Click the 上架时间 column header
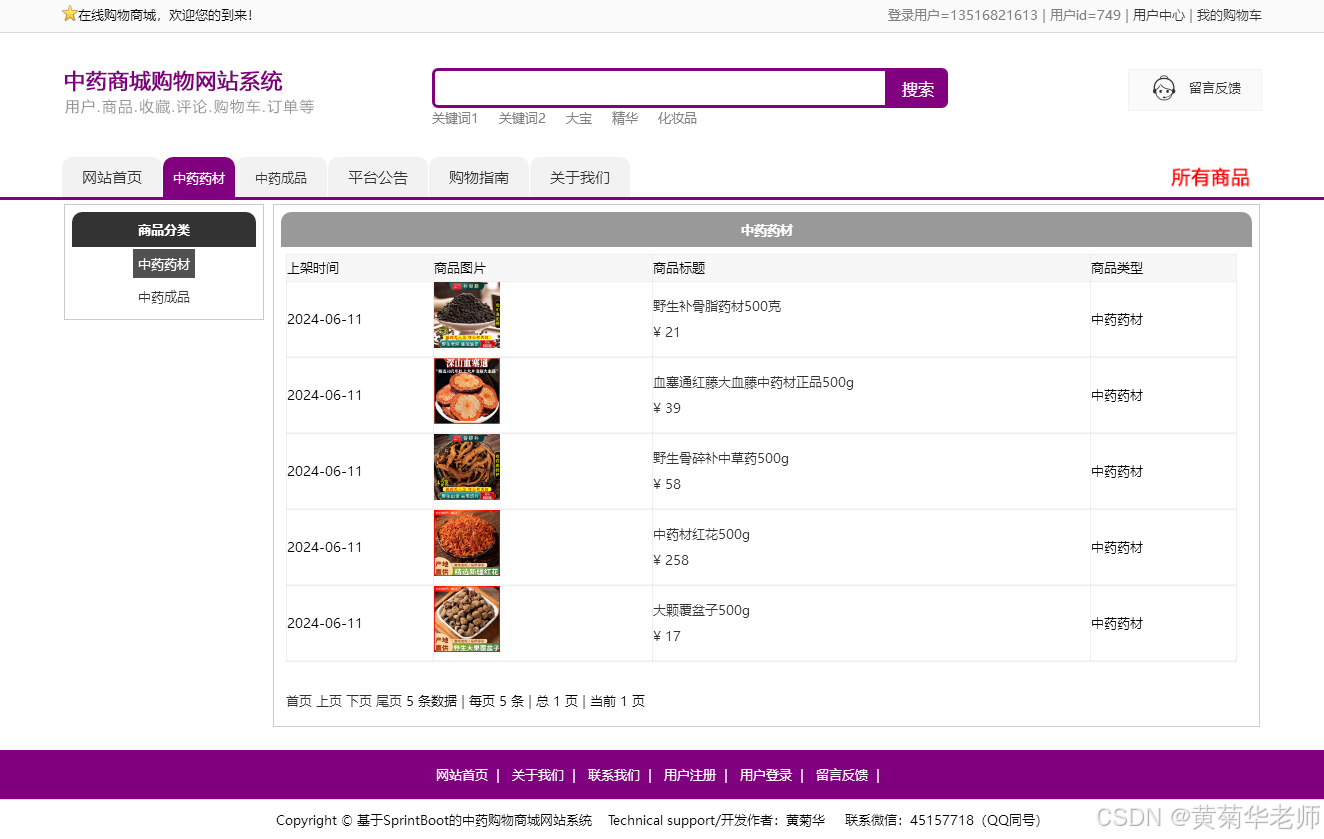 point(313,268)
